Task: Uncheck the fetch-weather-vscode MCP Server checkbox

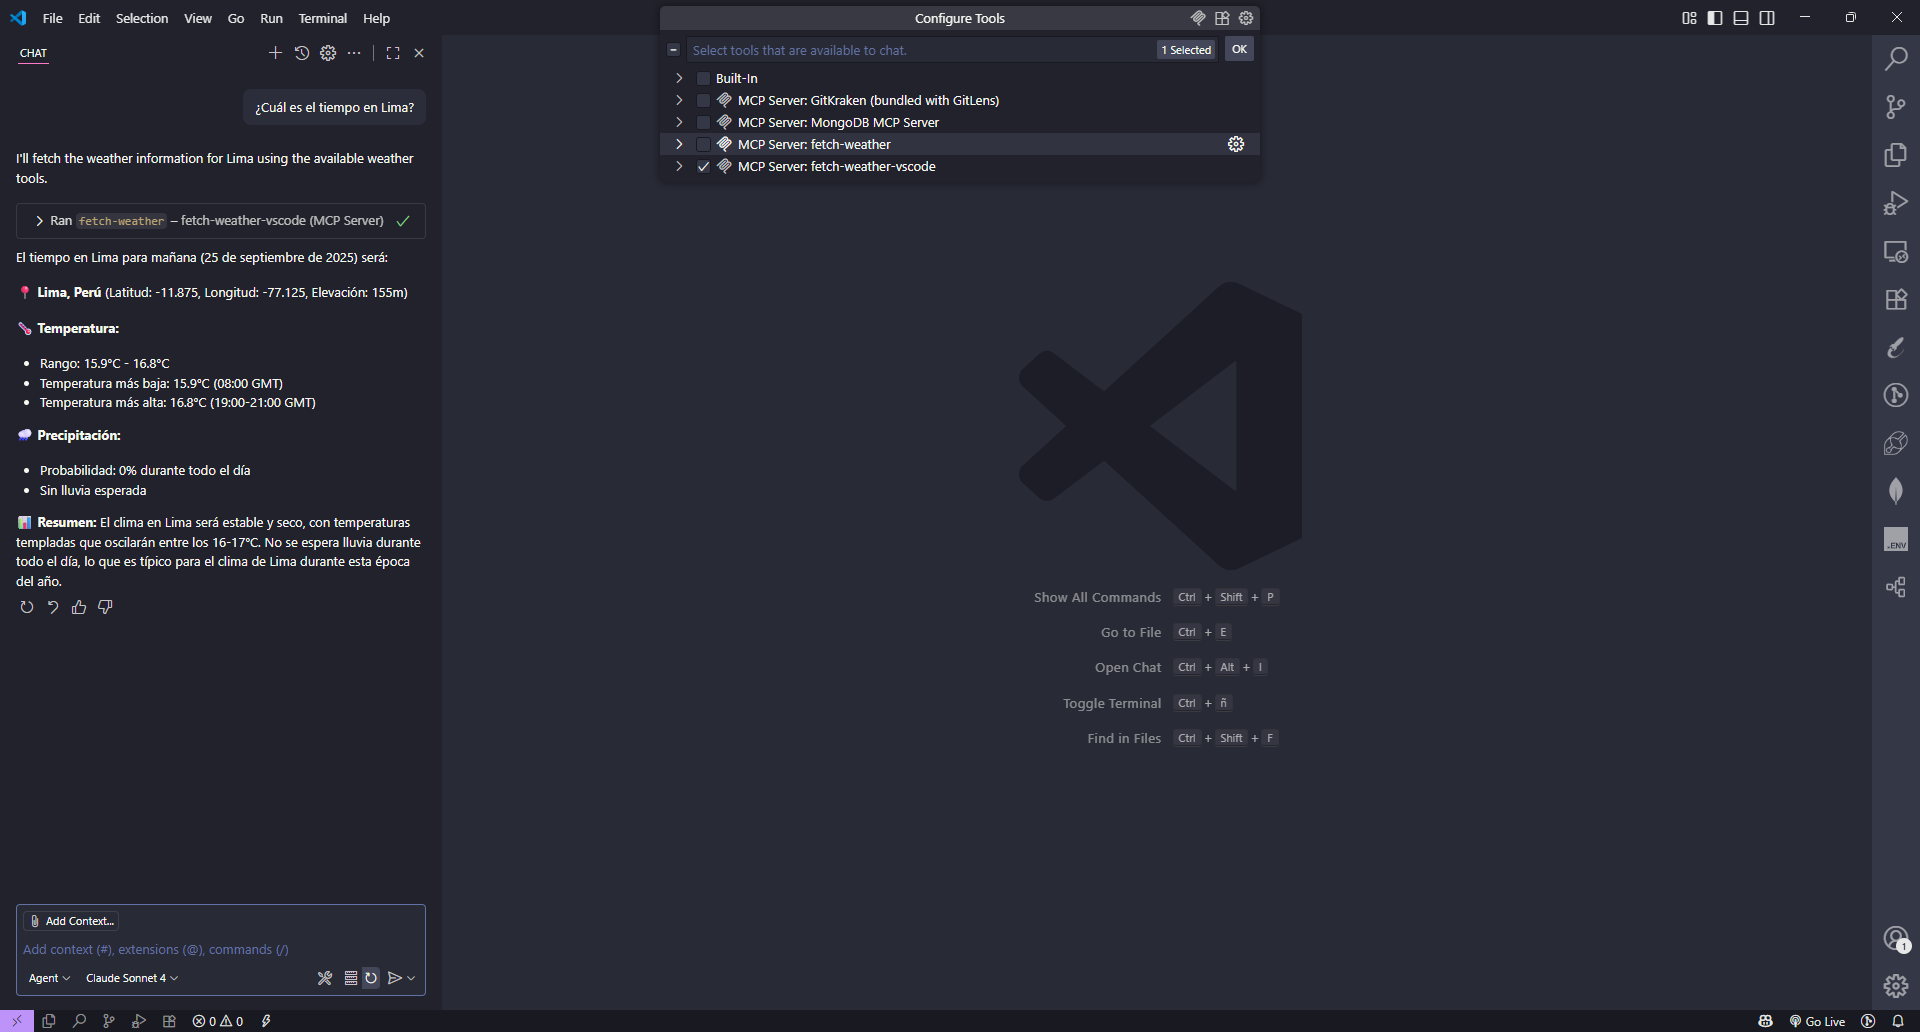Action: [703, 166]
